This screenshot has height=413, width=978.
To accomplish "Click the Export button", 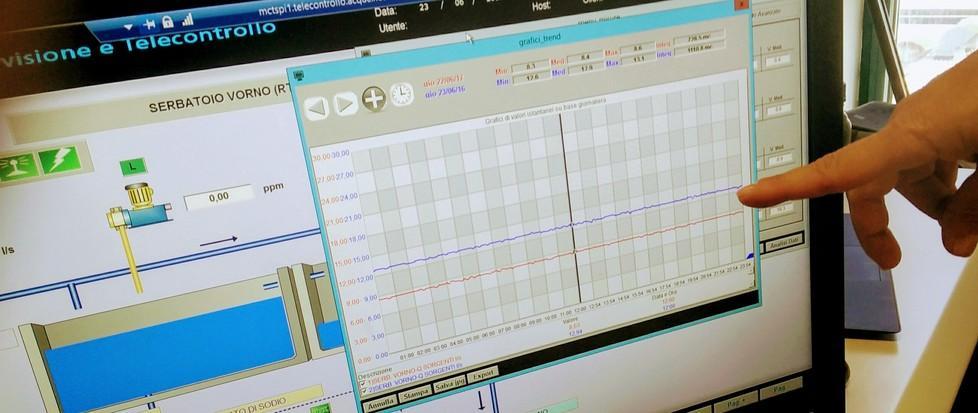I will (484, 374).
